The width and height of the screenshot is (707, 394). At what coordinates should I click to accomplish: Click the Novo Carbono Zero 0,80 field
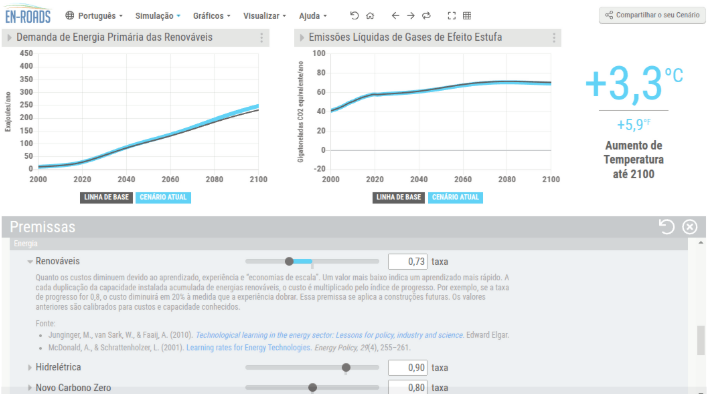[x=408, y=387]
